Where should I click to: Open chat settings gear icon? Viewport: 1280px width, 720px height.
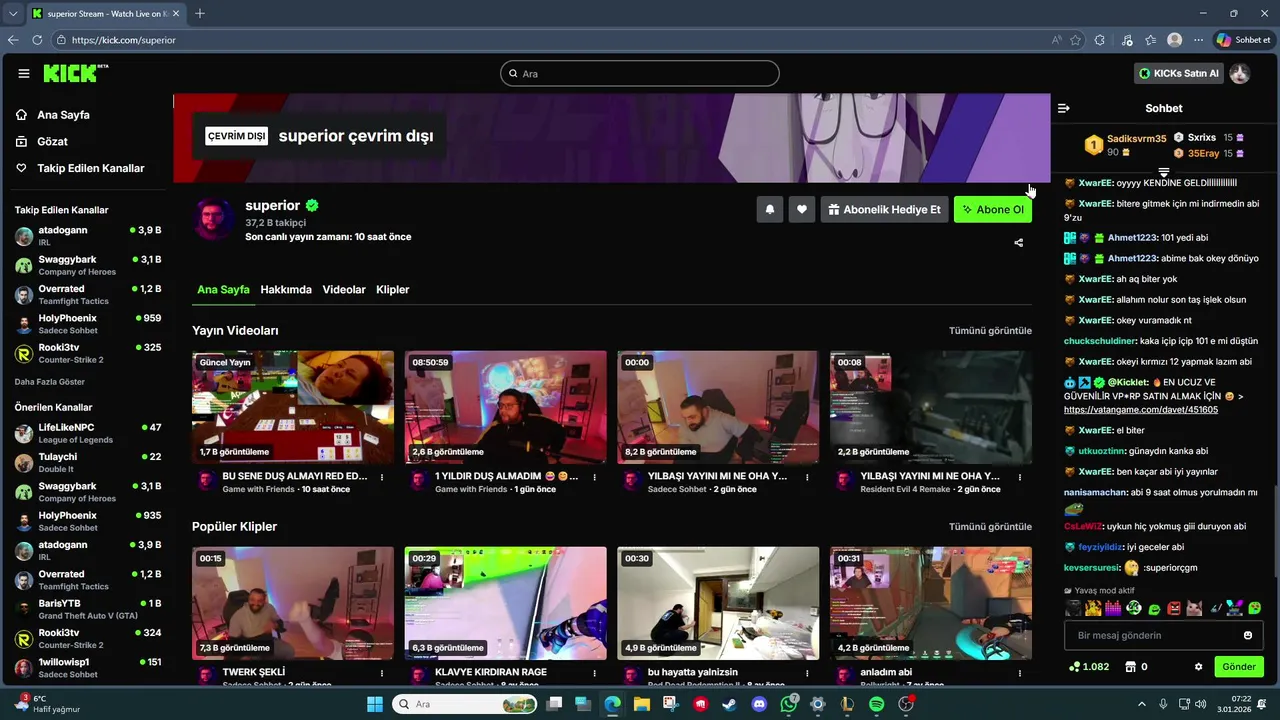[1199, 667]
